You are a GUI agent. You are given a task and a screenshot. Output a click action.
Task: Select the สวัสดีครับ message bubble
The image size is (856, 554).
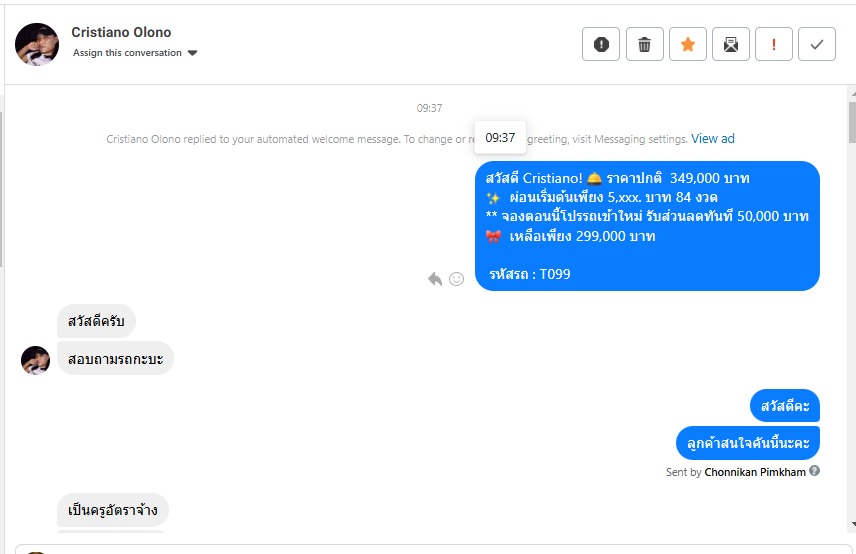click(96, 321)
